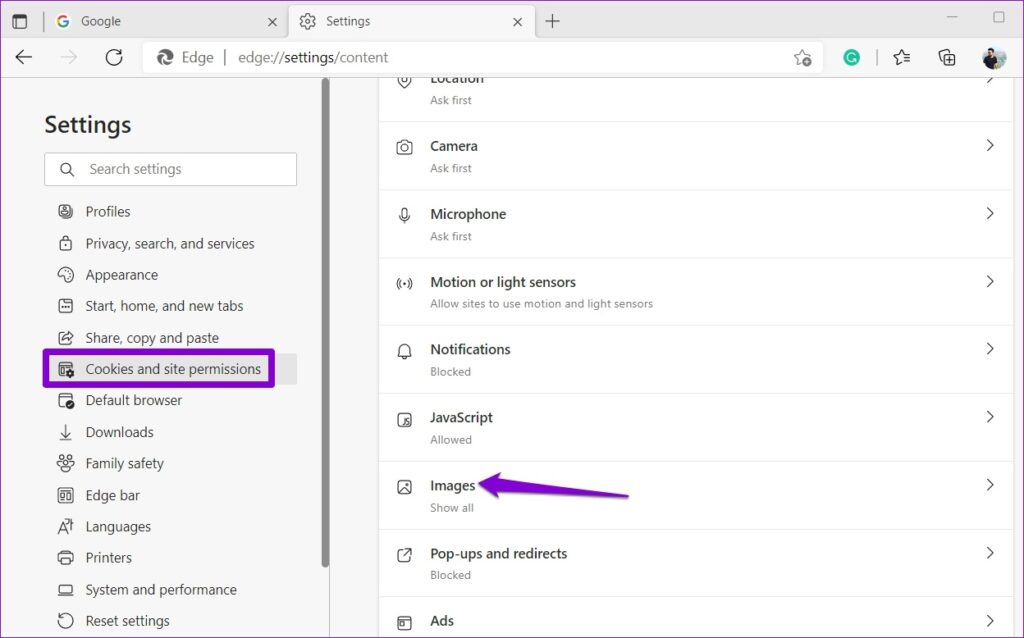Click the Motion or light sensors icon
Image resolution: width=1024 pixels, height=638 pixels.
click(x=404, y=281)
